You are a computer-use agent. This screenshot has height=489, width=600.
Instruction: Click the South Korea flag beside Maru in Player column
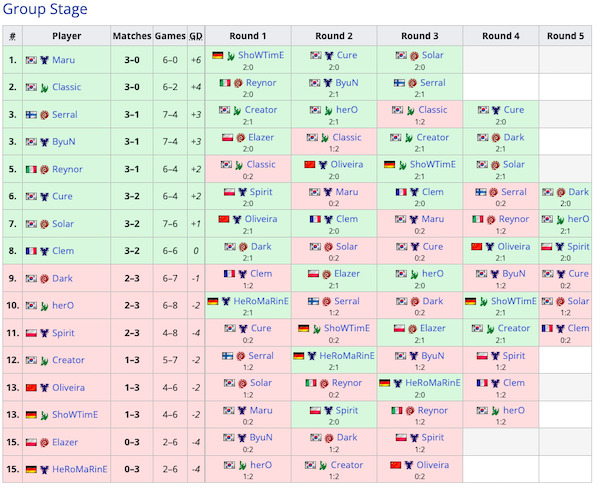coord(31,60)
